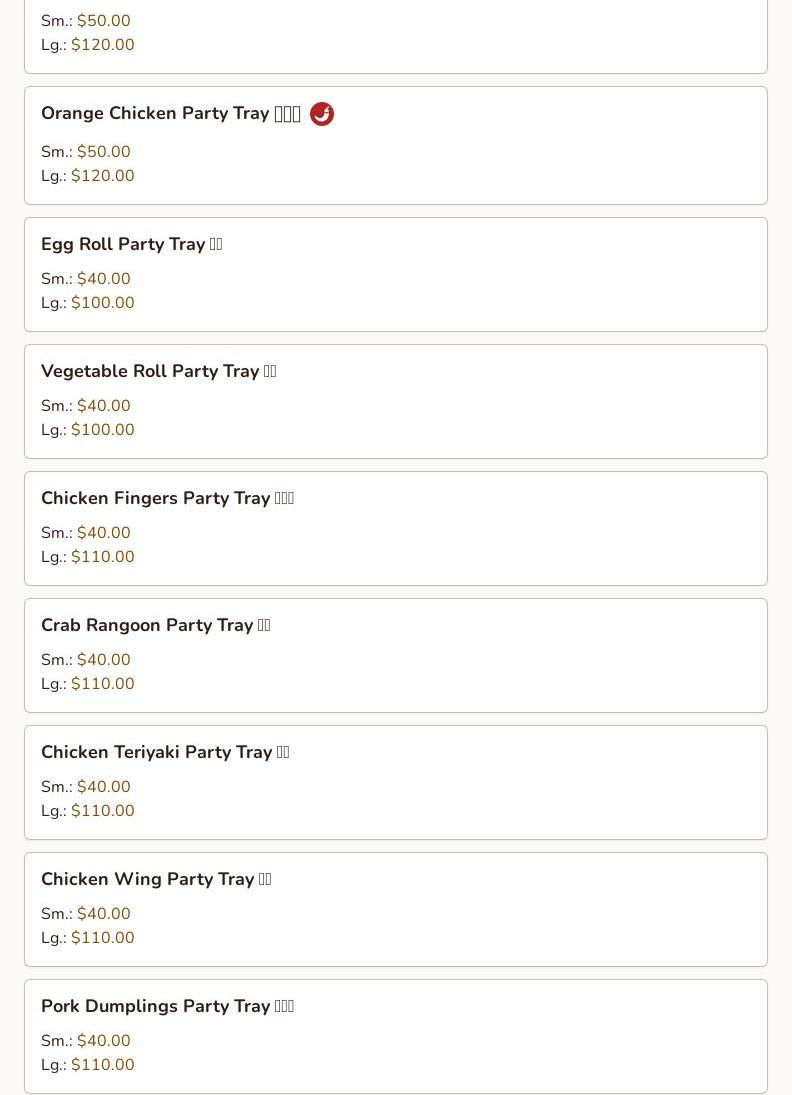Pick the Egg Roll large $100.00 price
Screen dimensions: 792x1095
(x=102, y=303)
